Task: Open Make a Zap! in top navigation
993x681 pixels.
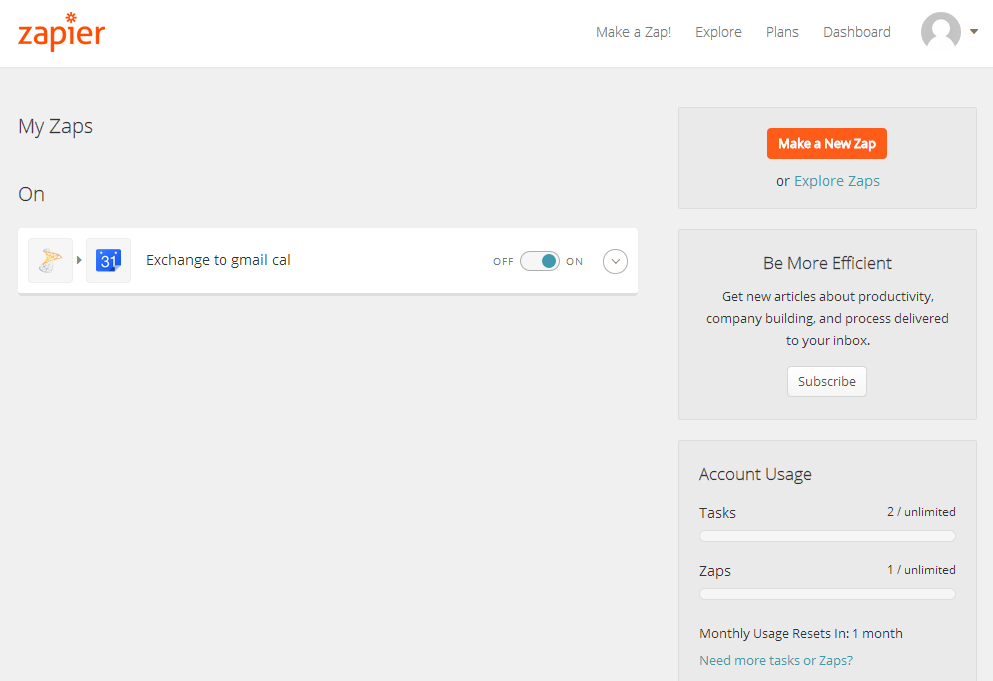Action: tap(633, 32)
